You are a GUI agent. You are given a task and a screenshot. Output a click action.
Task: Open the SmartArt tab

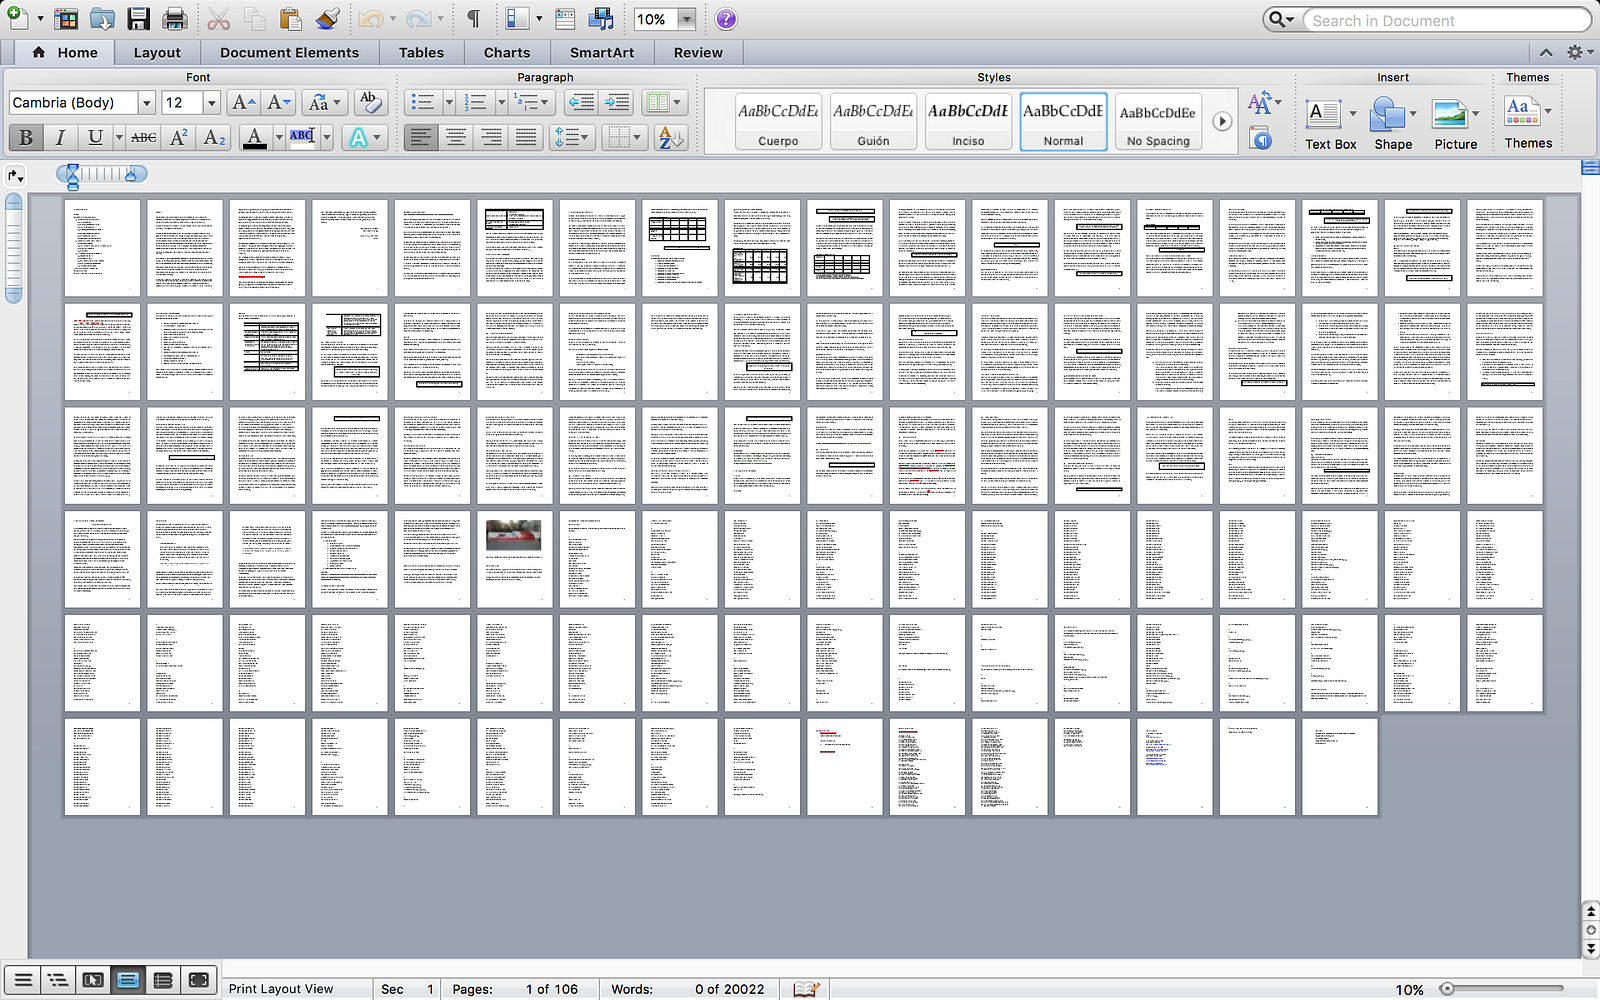pyautogui.click(x=602, y=53)
